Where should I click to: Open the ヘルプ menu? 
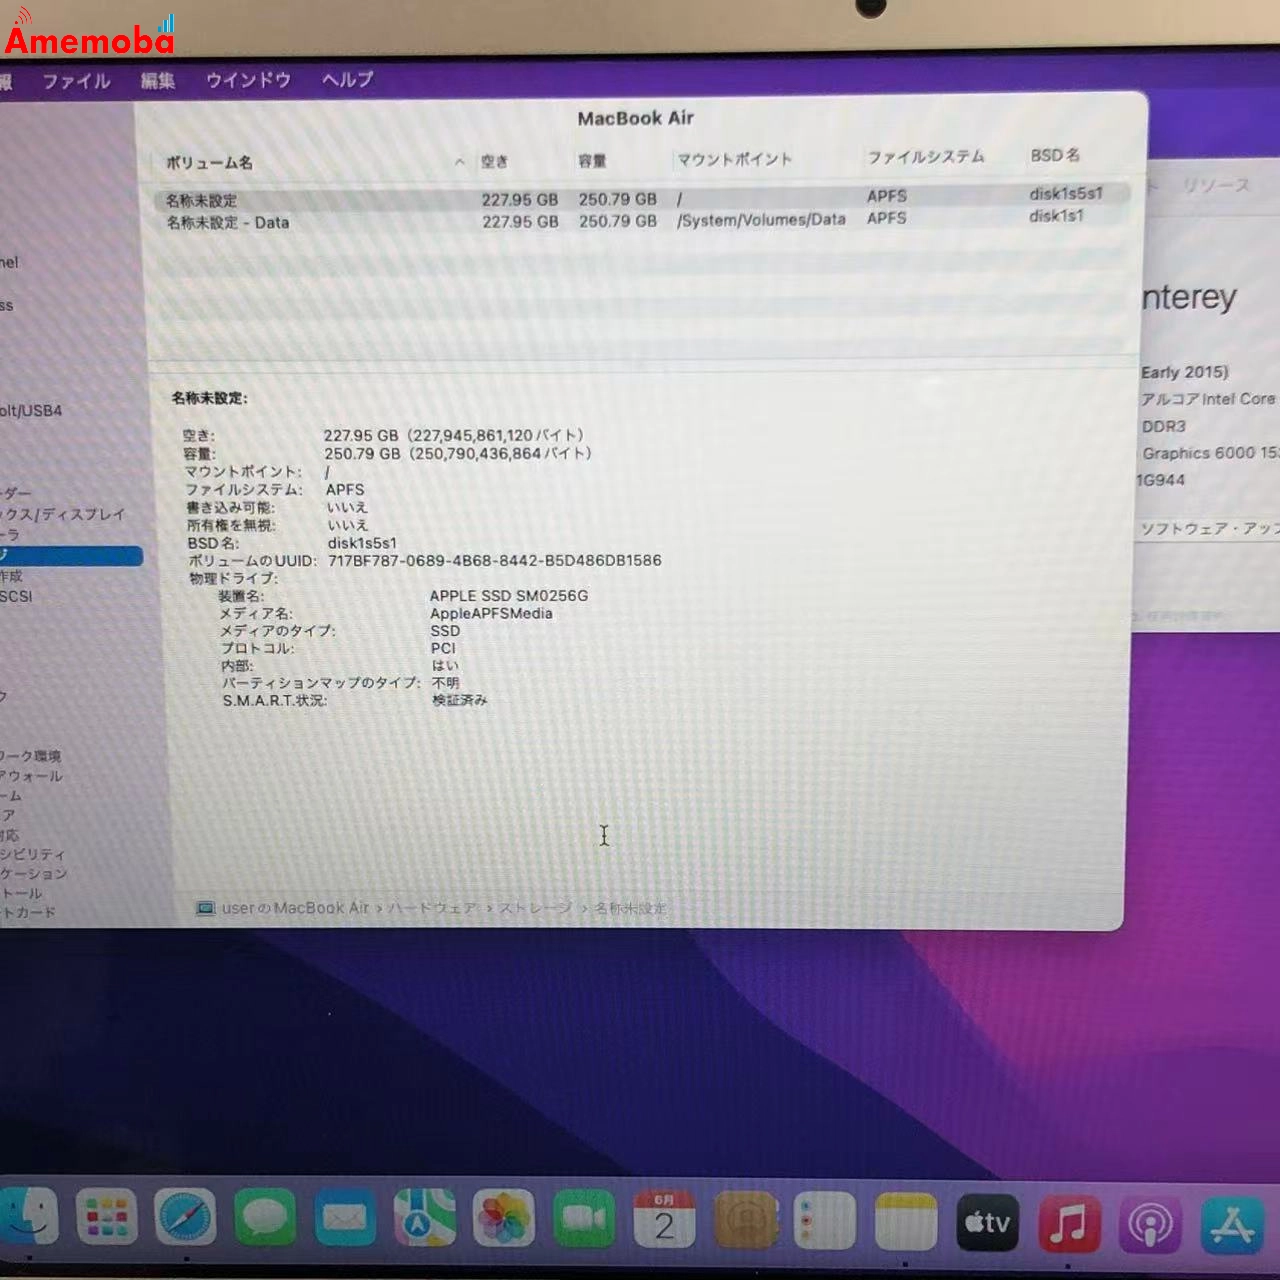tap(348, 80)
